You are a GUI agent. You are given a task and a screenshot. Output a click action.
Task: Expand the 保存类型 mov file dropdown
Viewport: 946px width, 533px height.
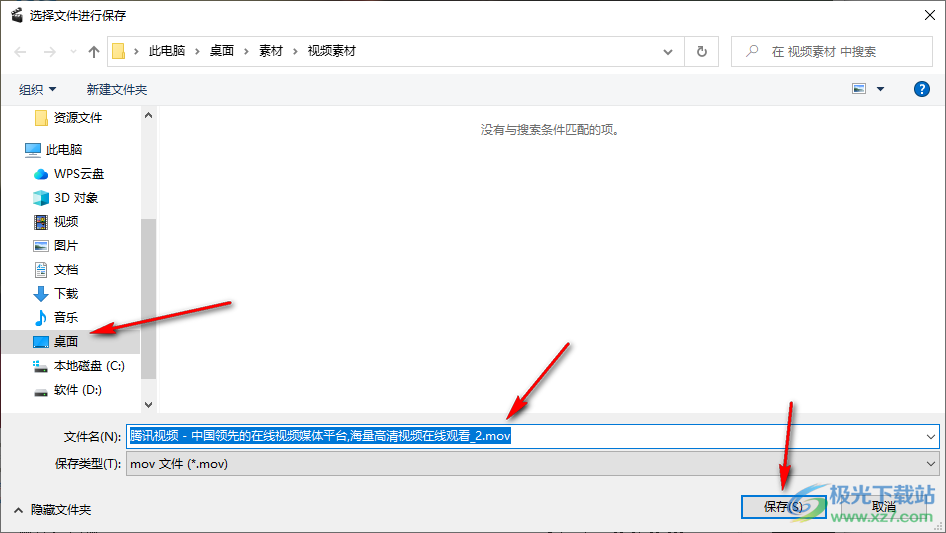pos(931,464)
